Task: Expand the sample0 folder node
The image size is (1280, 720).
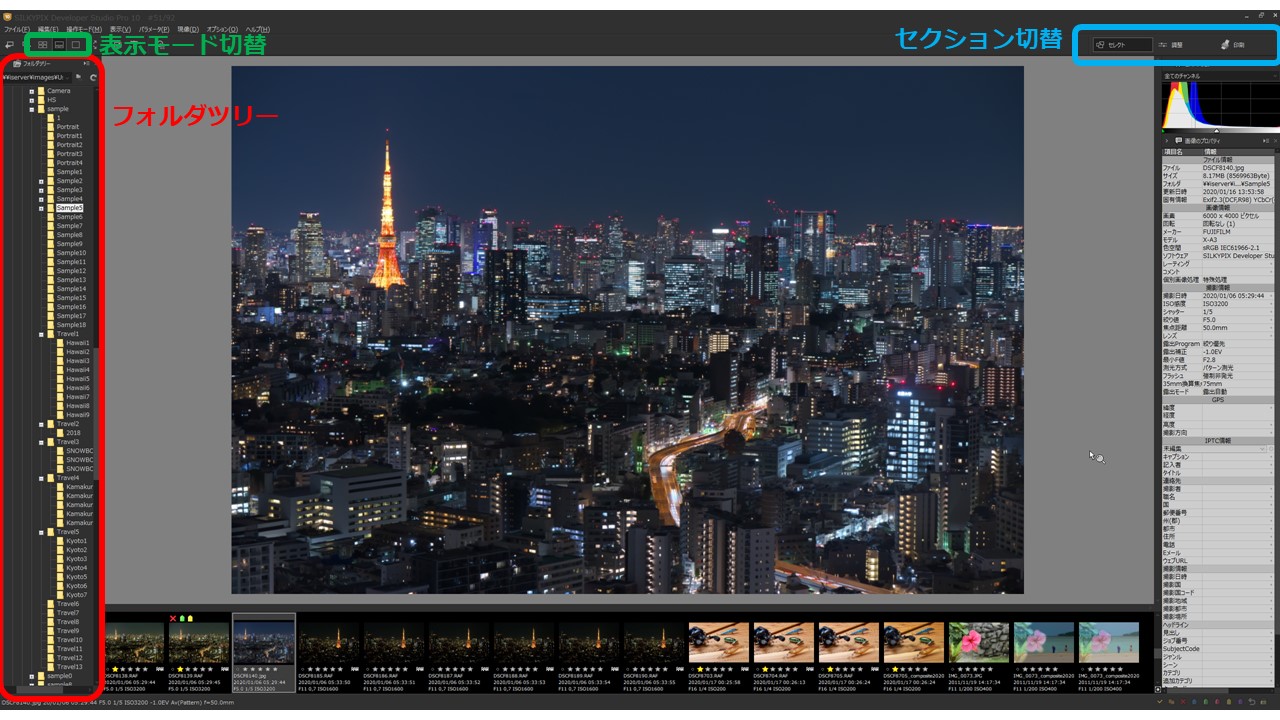Action: pos(32,676)
